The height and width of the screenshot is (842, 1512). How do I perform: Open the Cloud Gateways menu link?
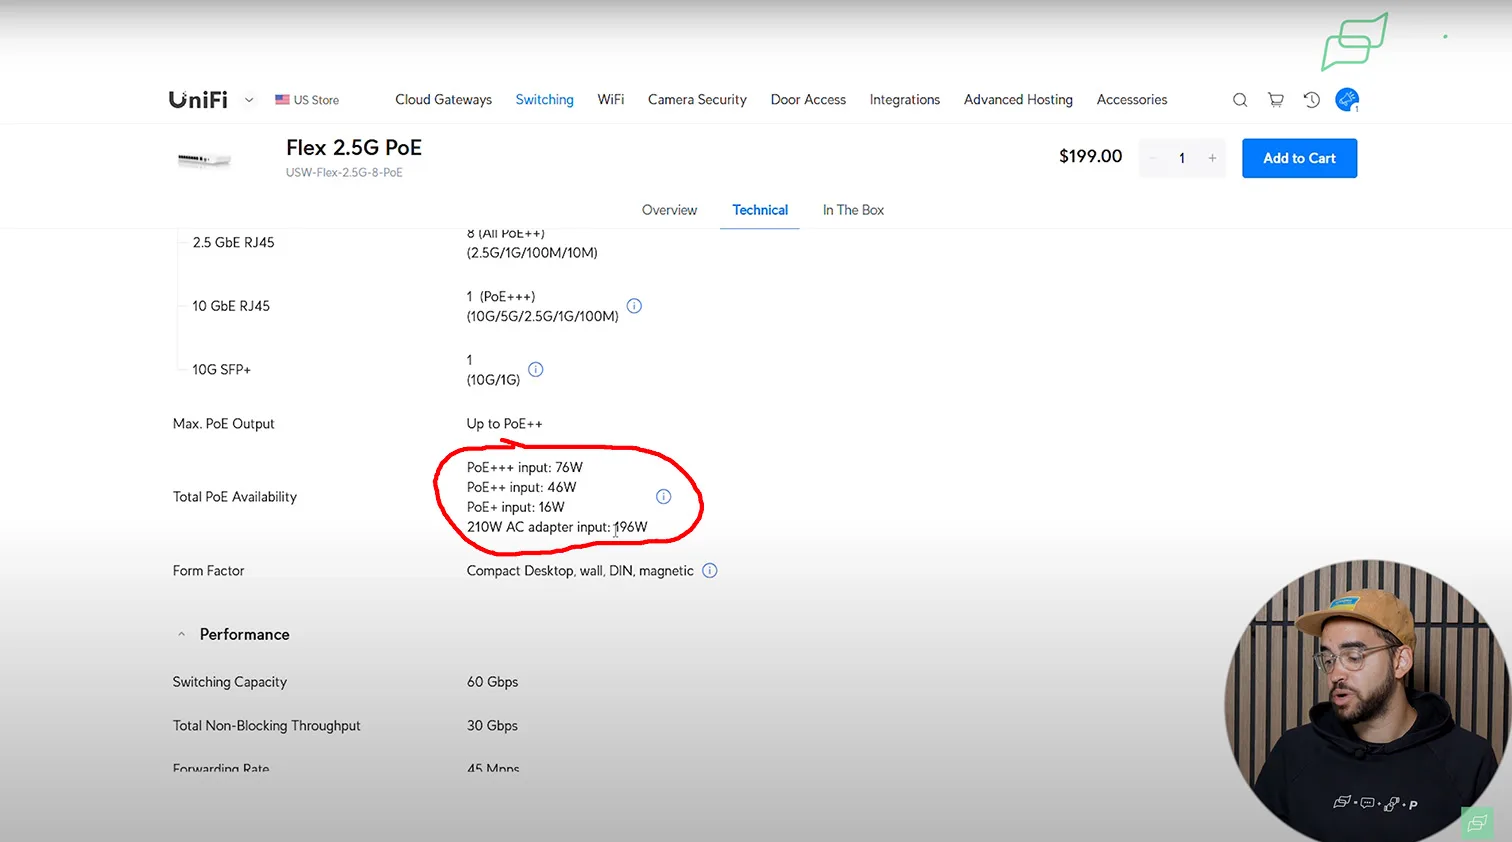pos(443,100)
